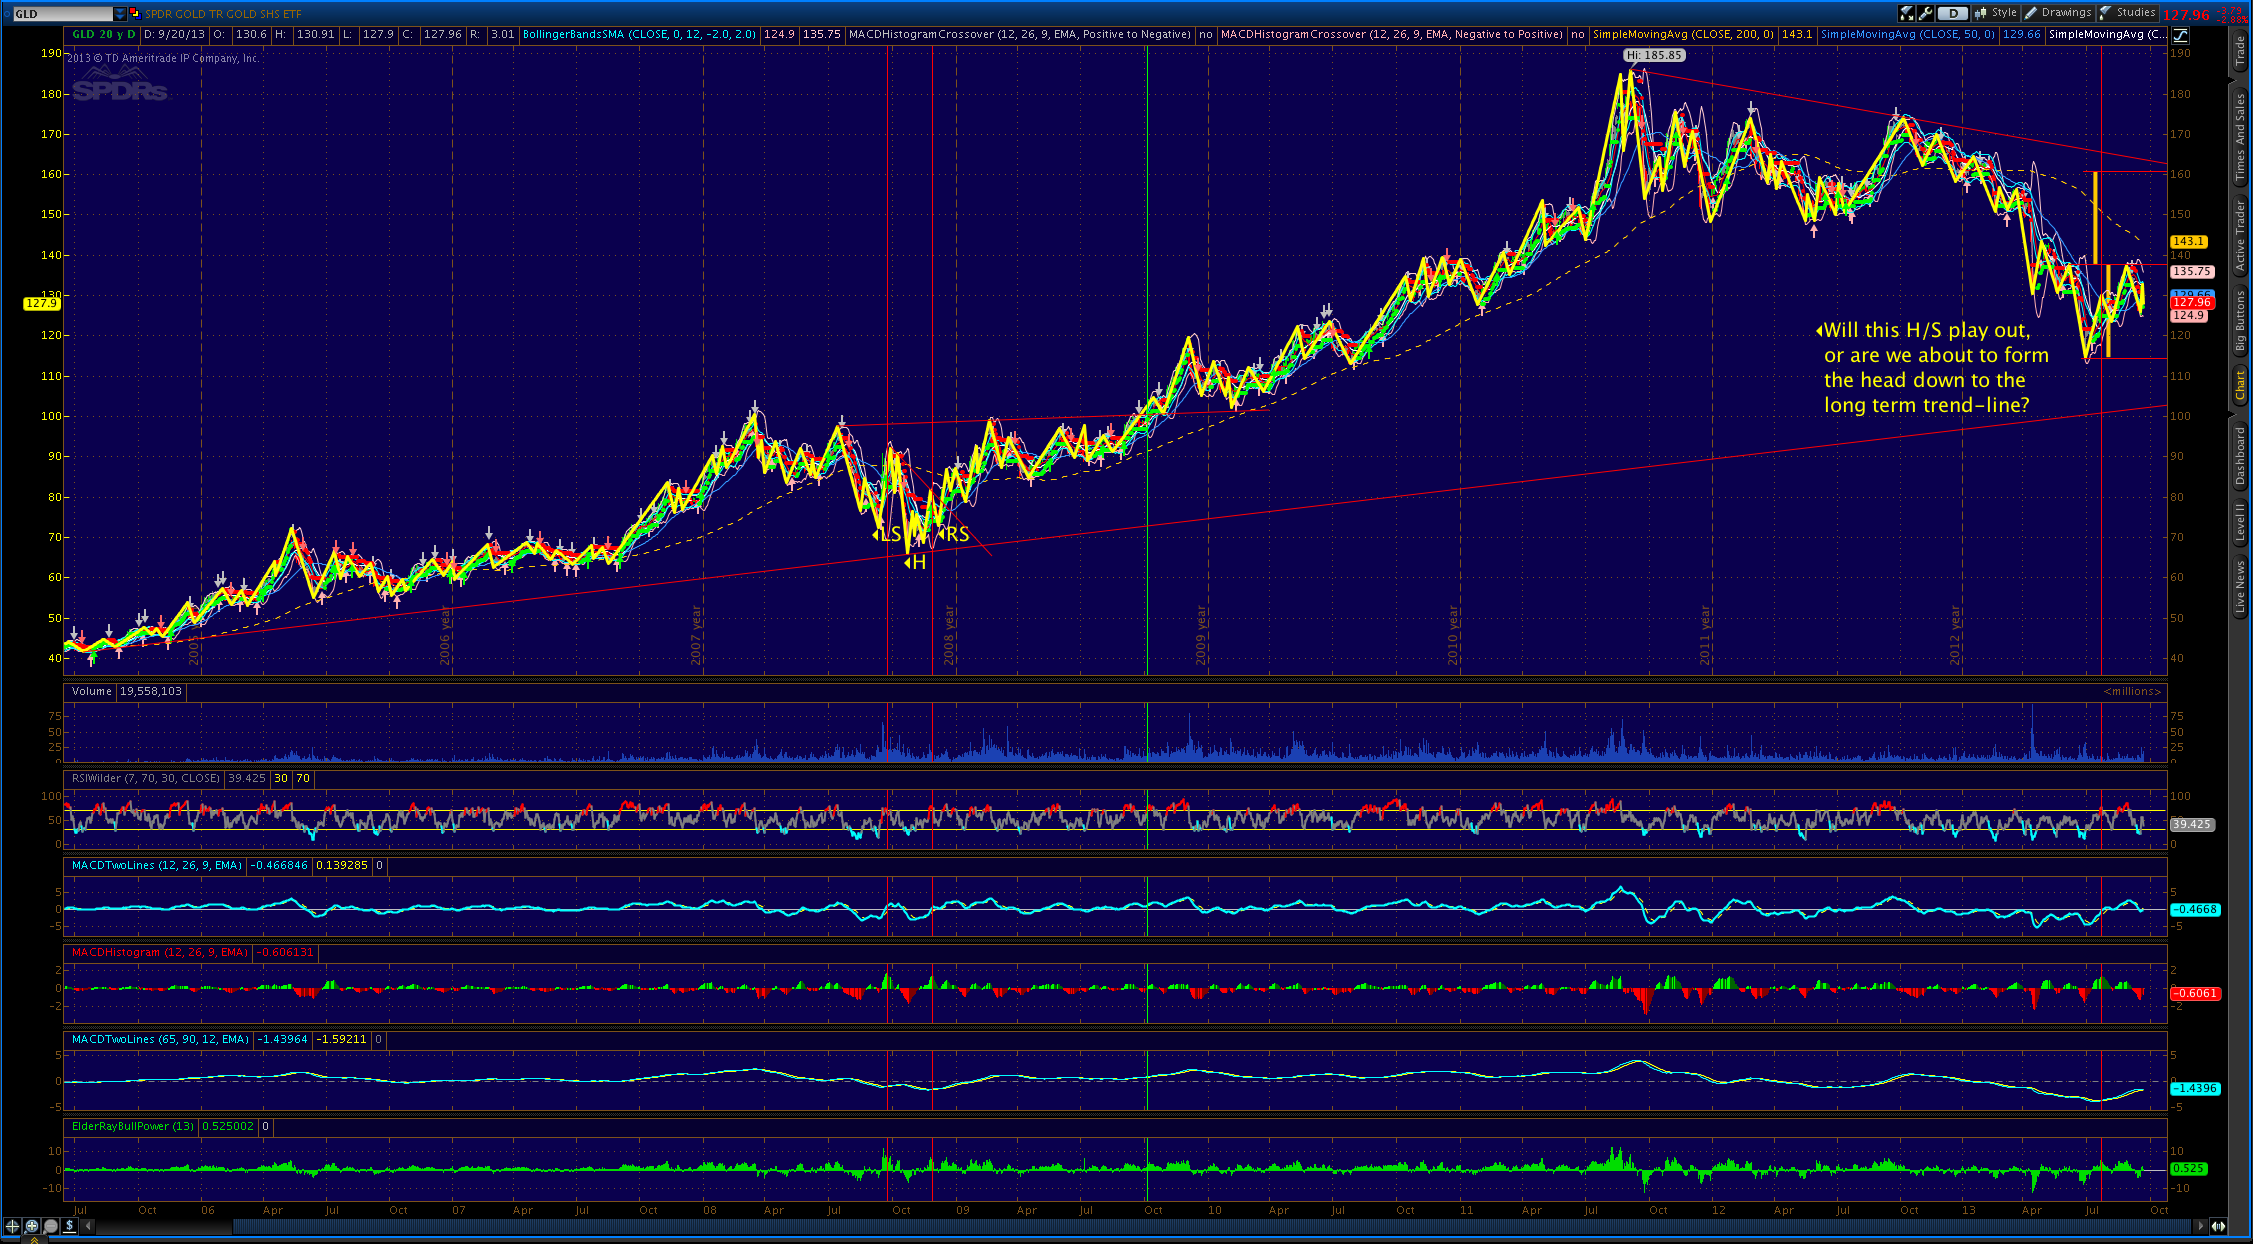Click the Hi: 185.85 price bubble
2253x1244 pixels.
(1654, 56)
